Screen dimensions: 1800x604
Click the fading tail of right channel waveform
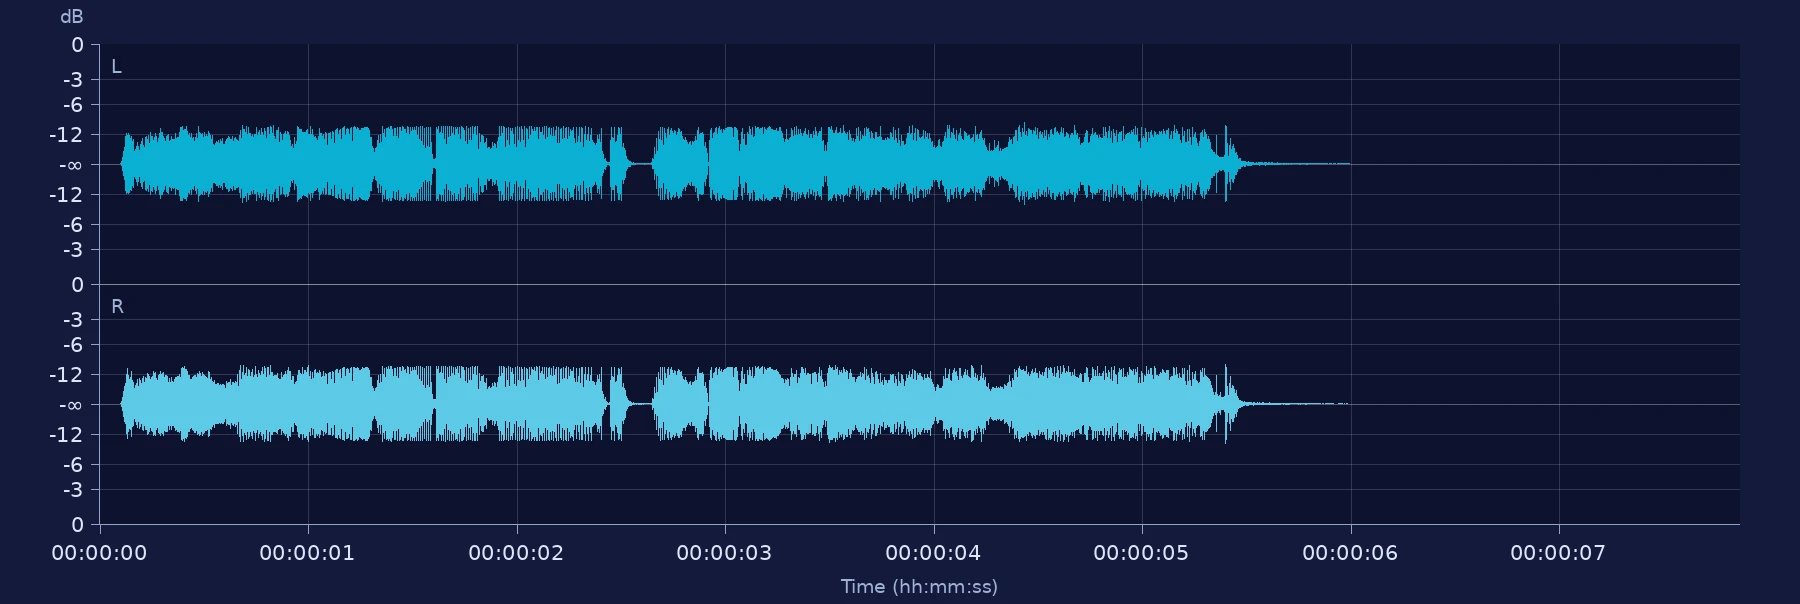click(1295, 404)
